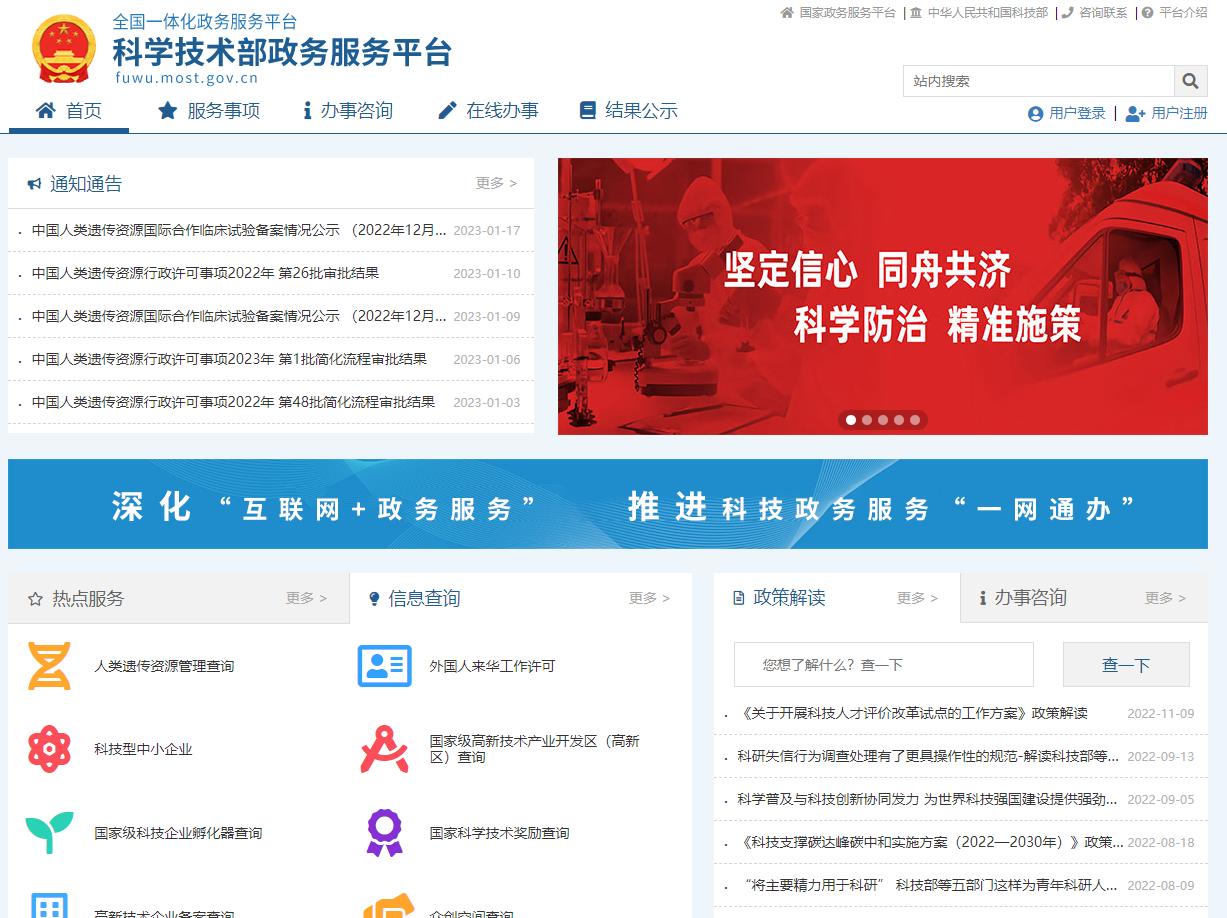1227x918 pixels.
Task: Expand 更多 beside 政策解读
Action: tap(917, 598)
